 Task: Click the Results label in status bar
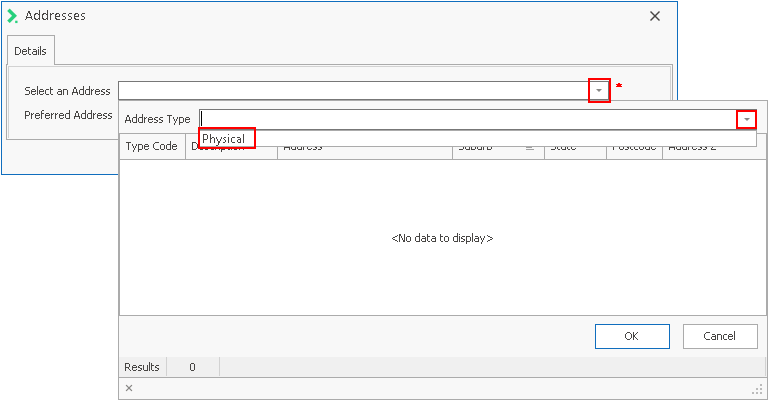(x=142, y=367)
